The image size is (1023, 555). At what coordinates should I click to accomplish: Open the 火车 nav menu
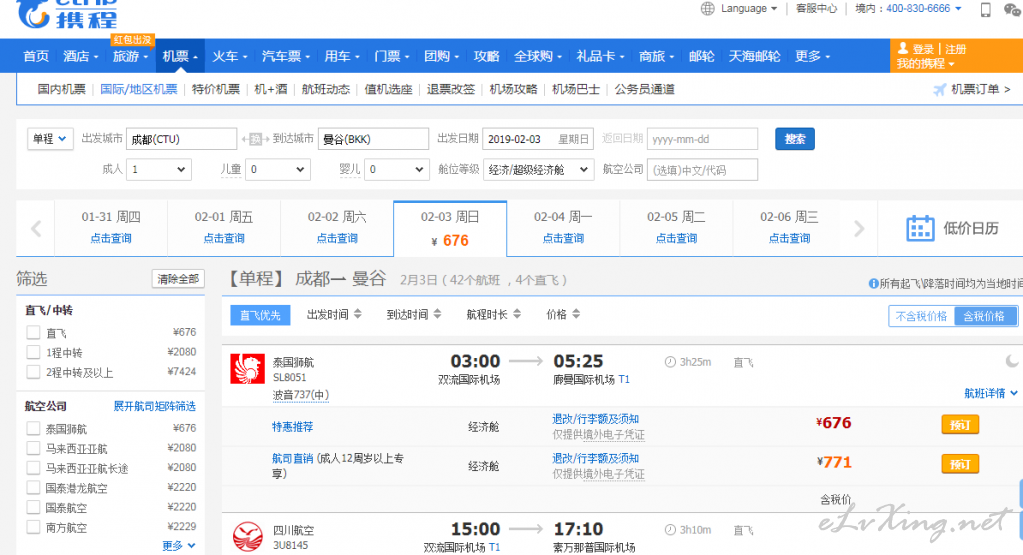tap(230, 56)
